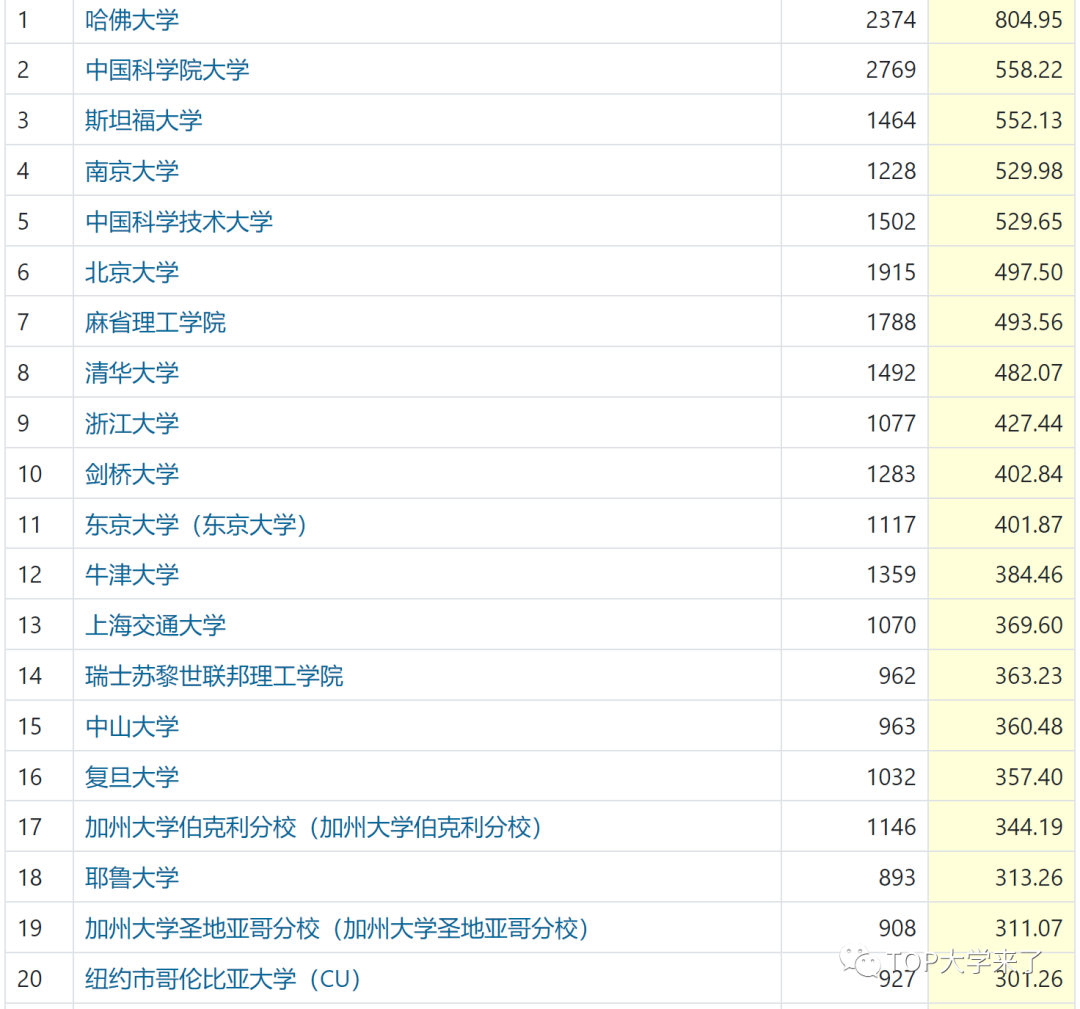This screenshot has width=1080, height=1009.
Task: Open 中国科学技术大学 page link
Action: [179, 221]
